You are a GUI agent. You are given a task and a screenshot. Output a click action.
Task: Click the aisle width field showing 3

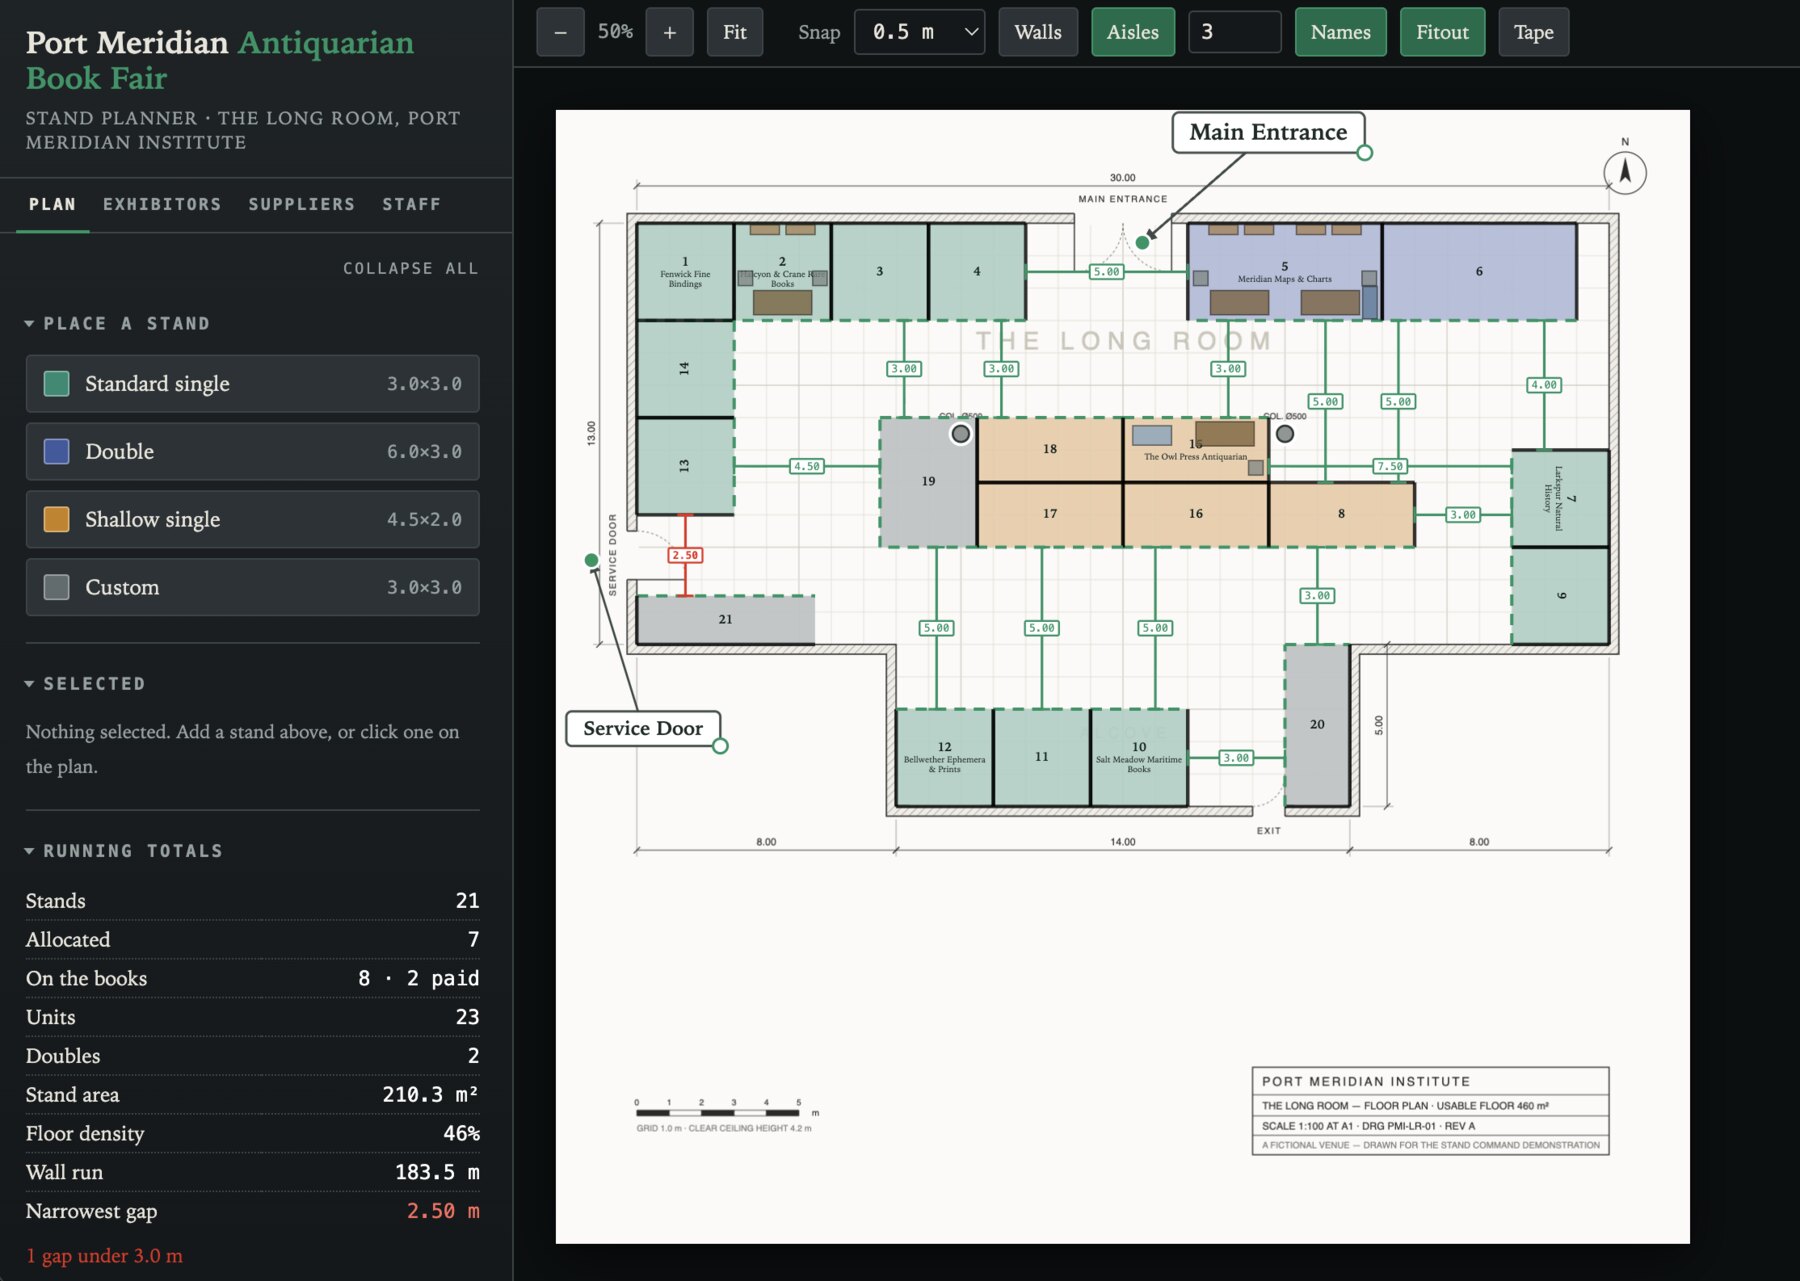[1235, 32]
